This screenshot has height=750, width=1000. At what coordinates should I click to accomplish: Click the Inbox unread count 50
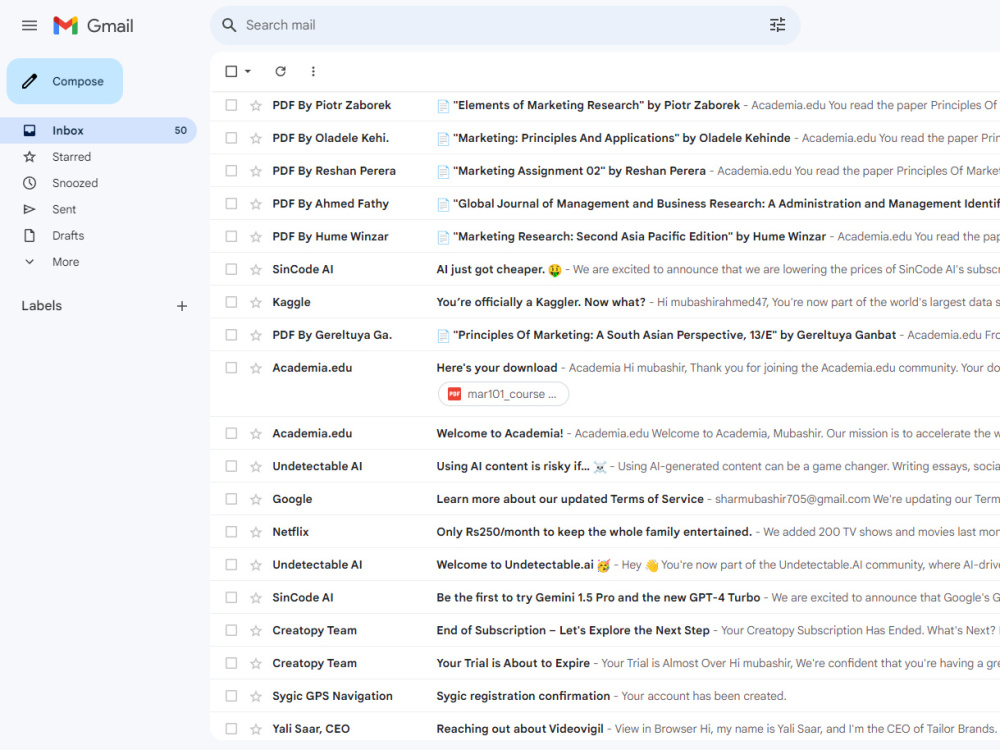(180, 130)
